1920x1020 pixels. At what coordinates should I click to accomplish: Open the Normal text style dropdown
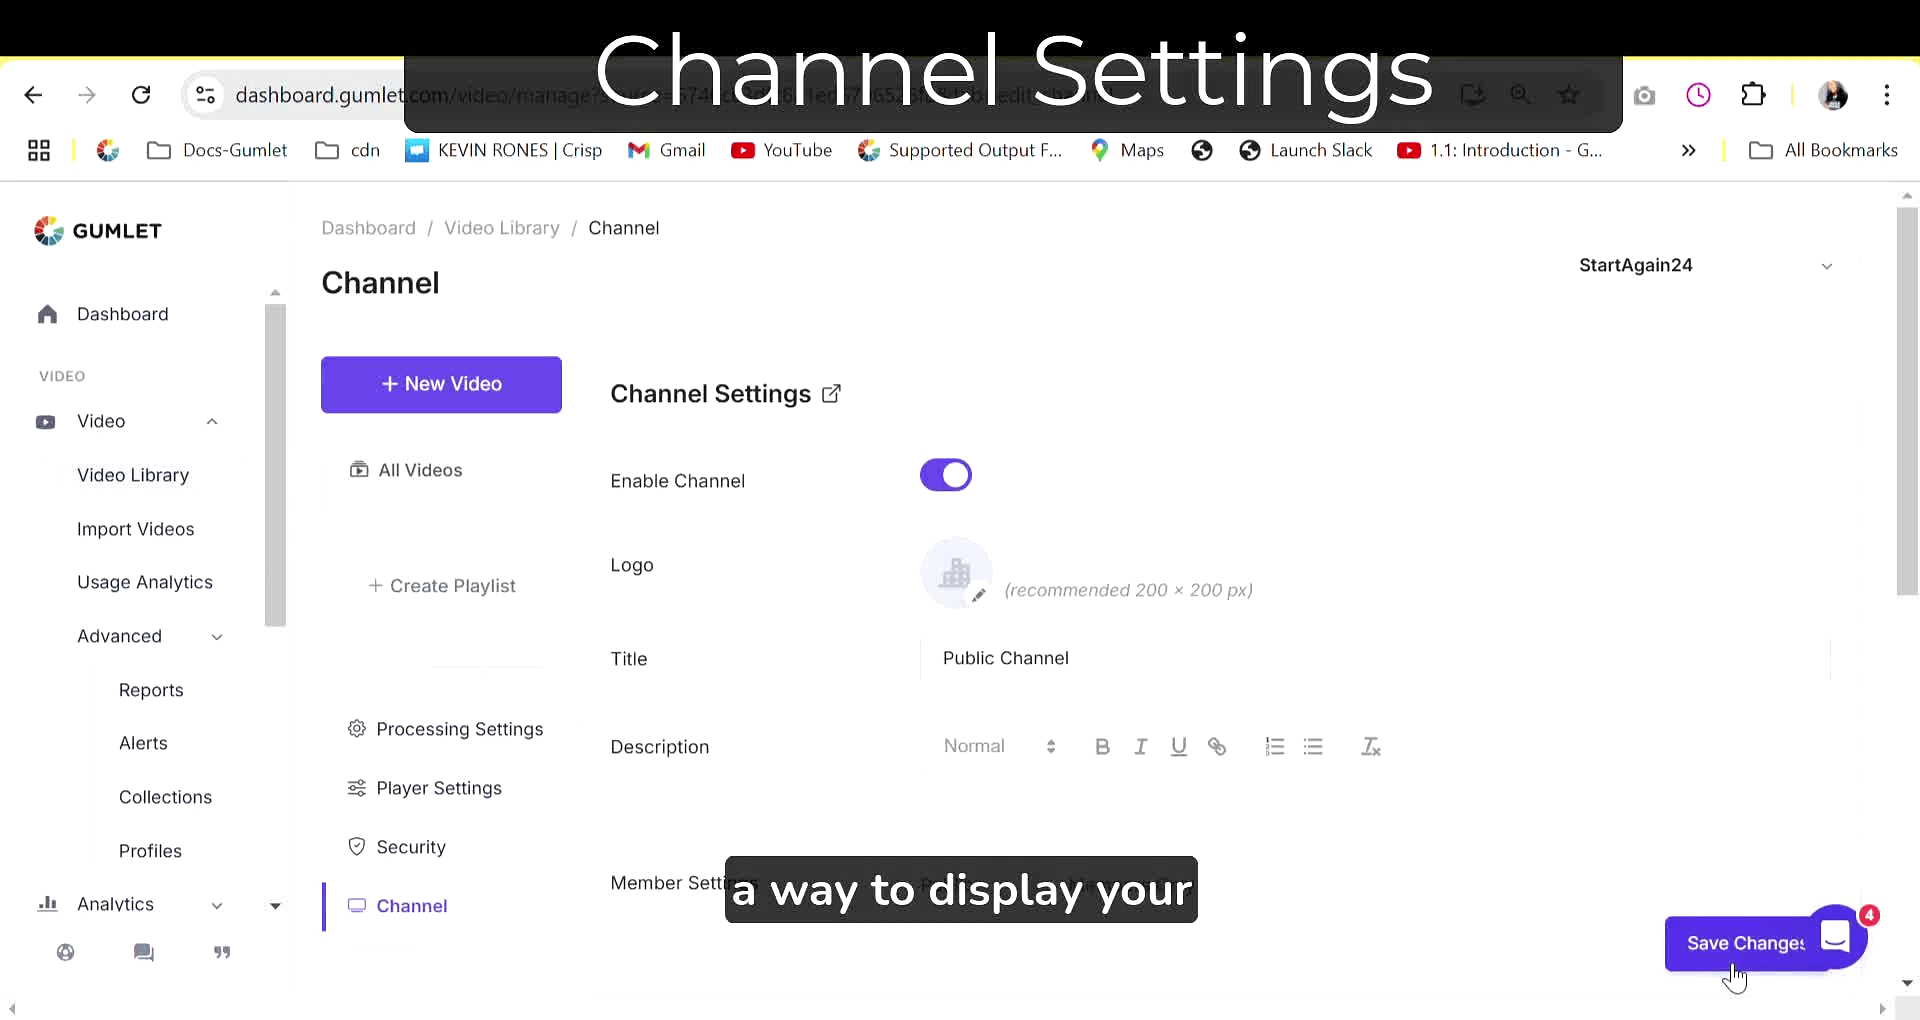pos(1000,746)
